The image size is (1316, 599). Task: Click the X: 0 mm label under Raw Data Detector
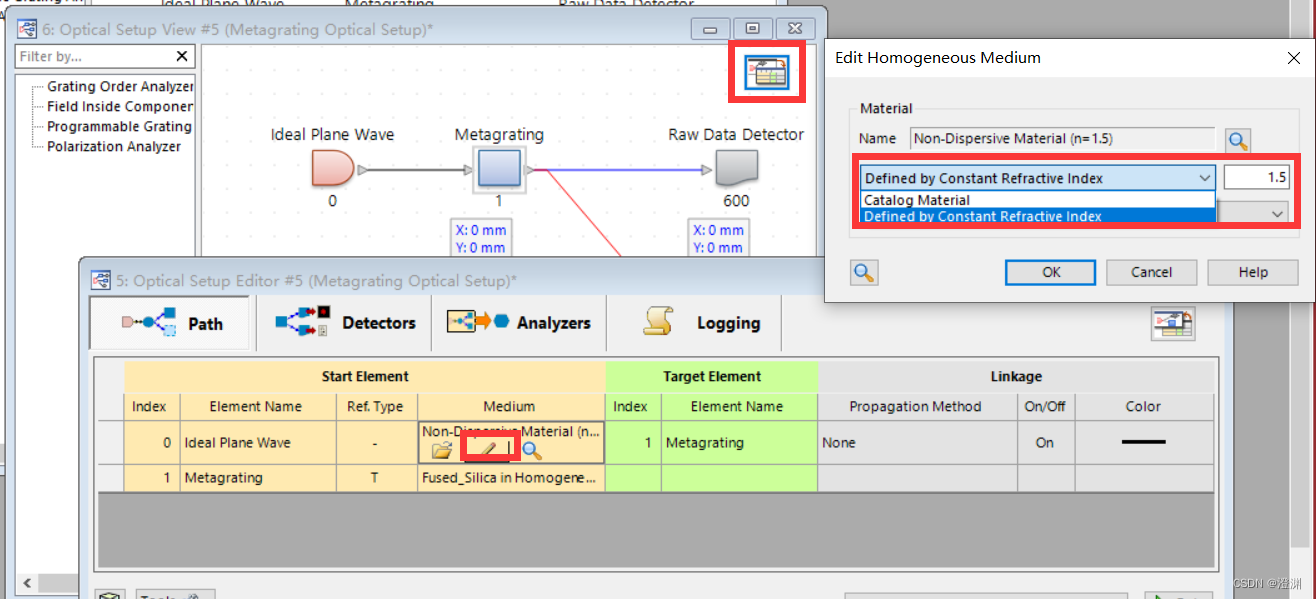(x=717, y=230)
